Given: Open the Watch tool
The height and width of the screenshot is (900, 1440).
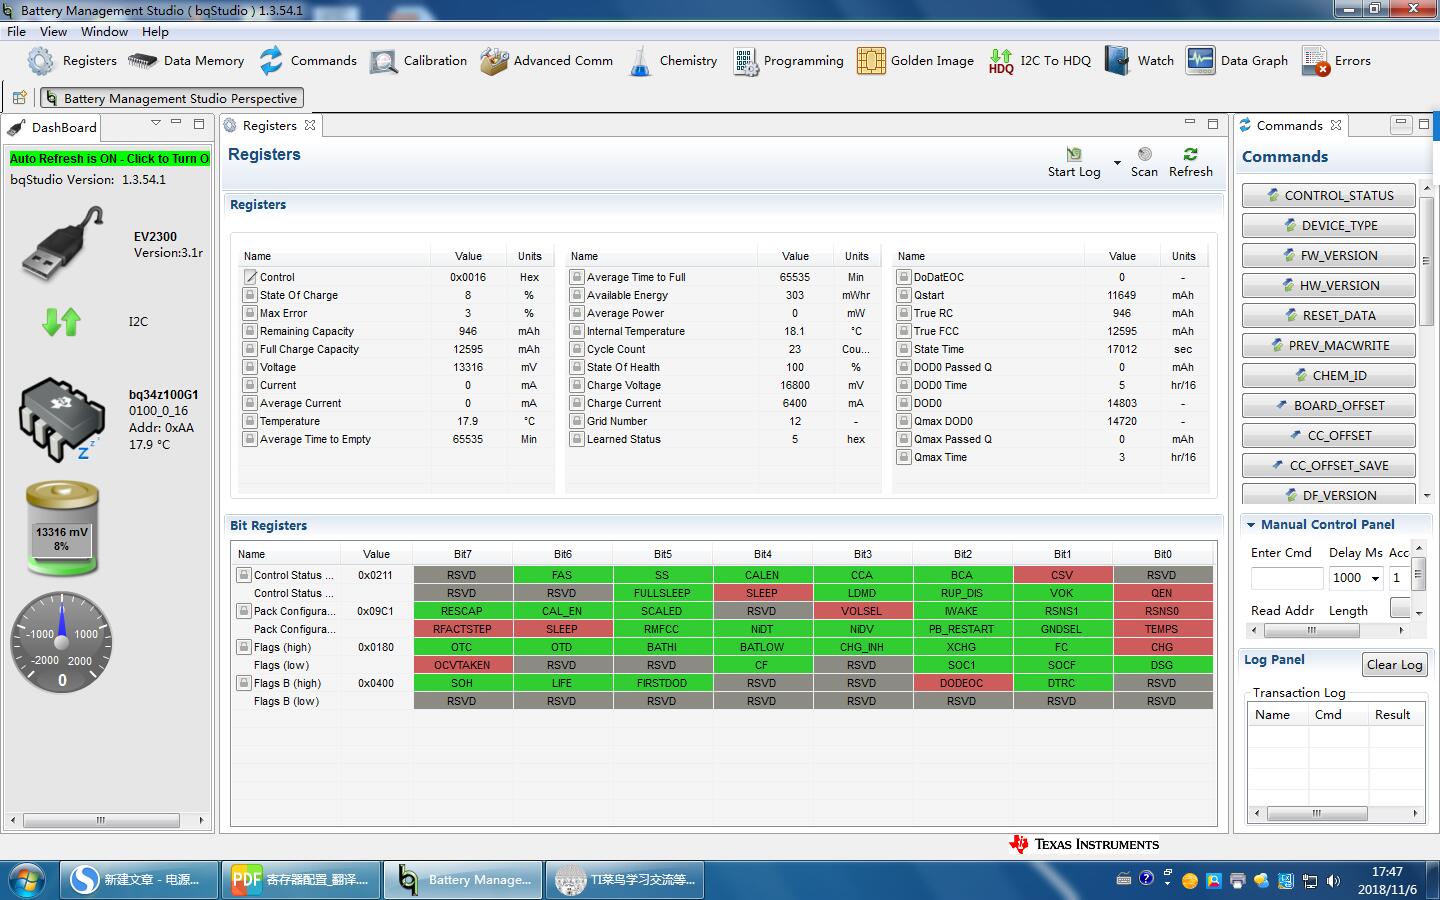Looking at the screenshot, I should (1139, 61).
